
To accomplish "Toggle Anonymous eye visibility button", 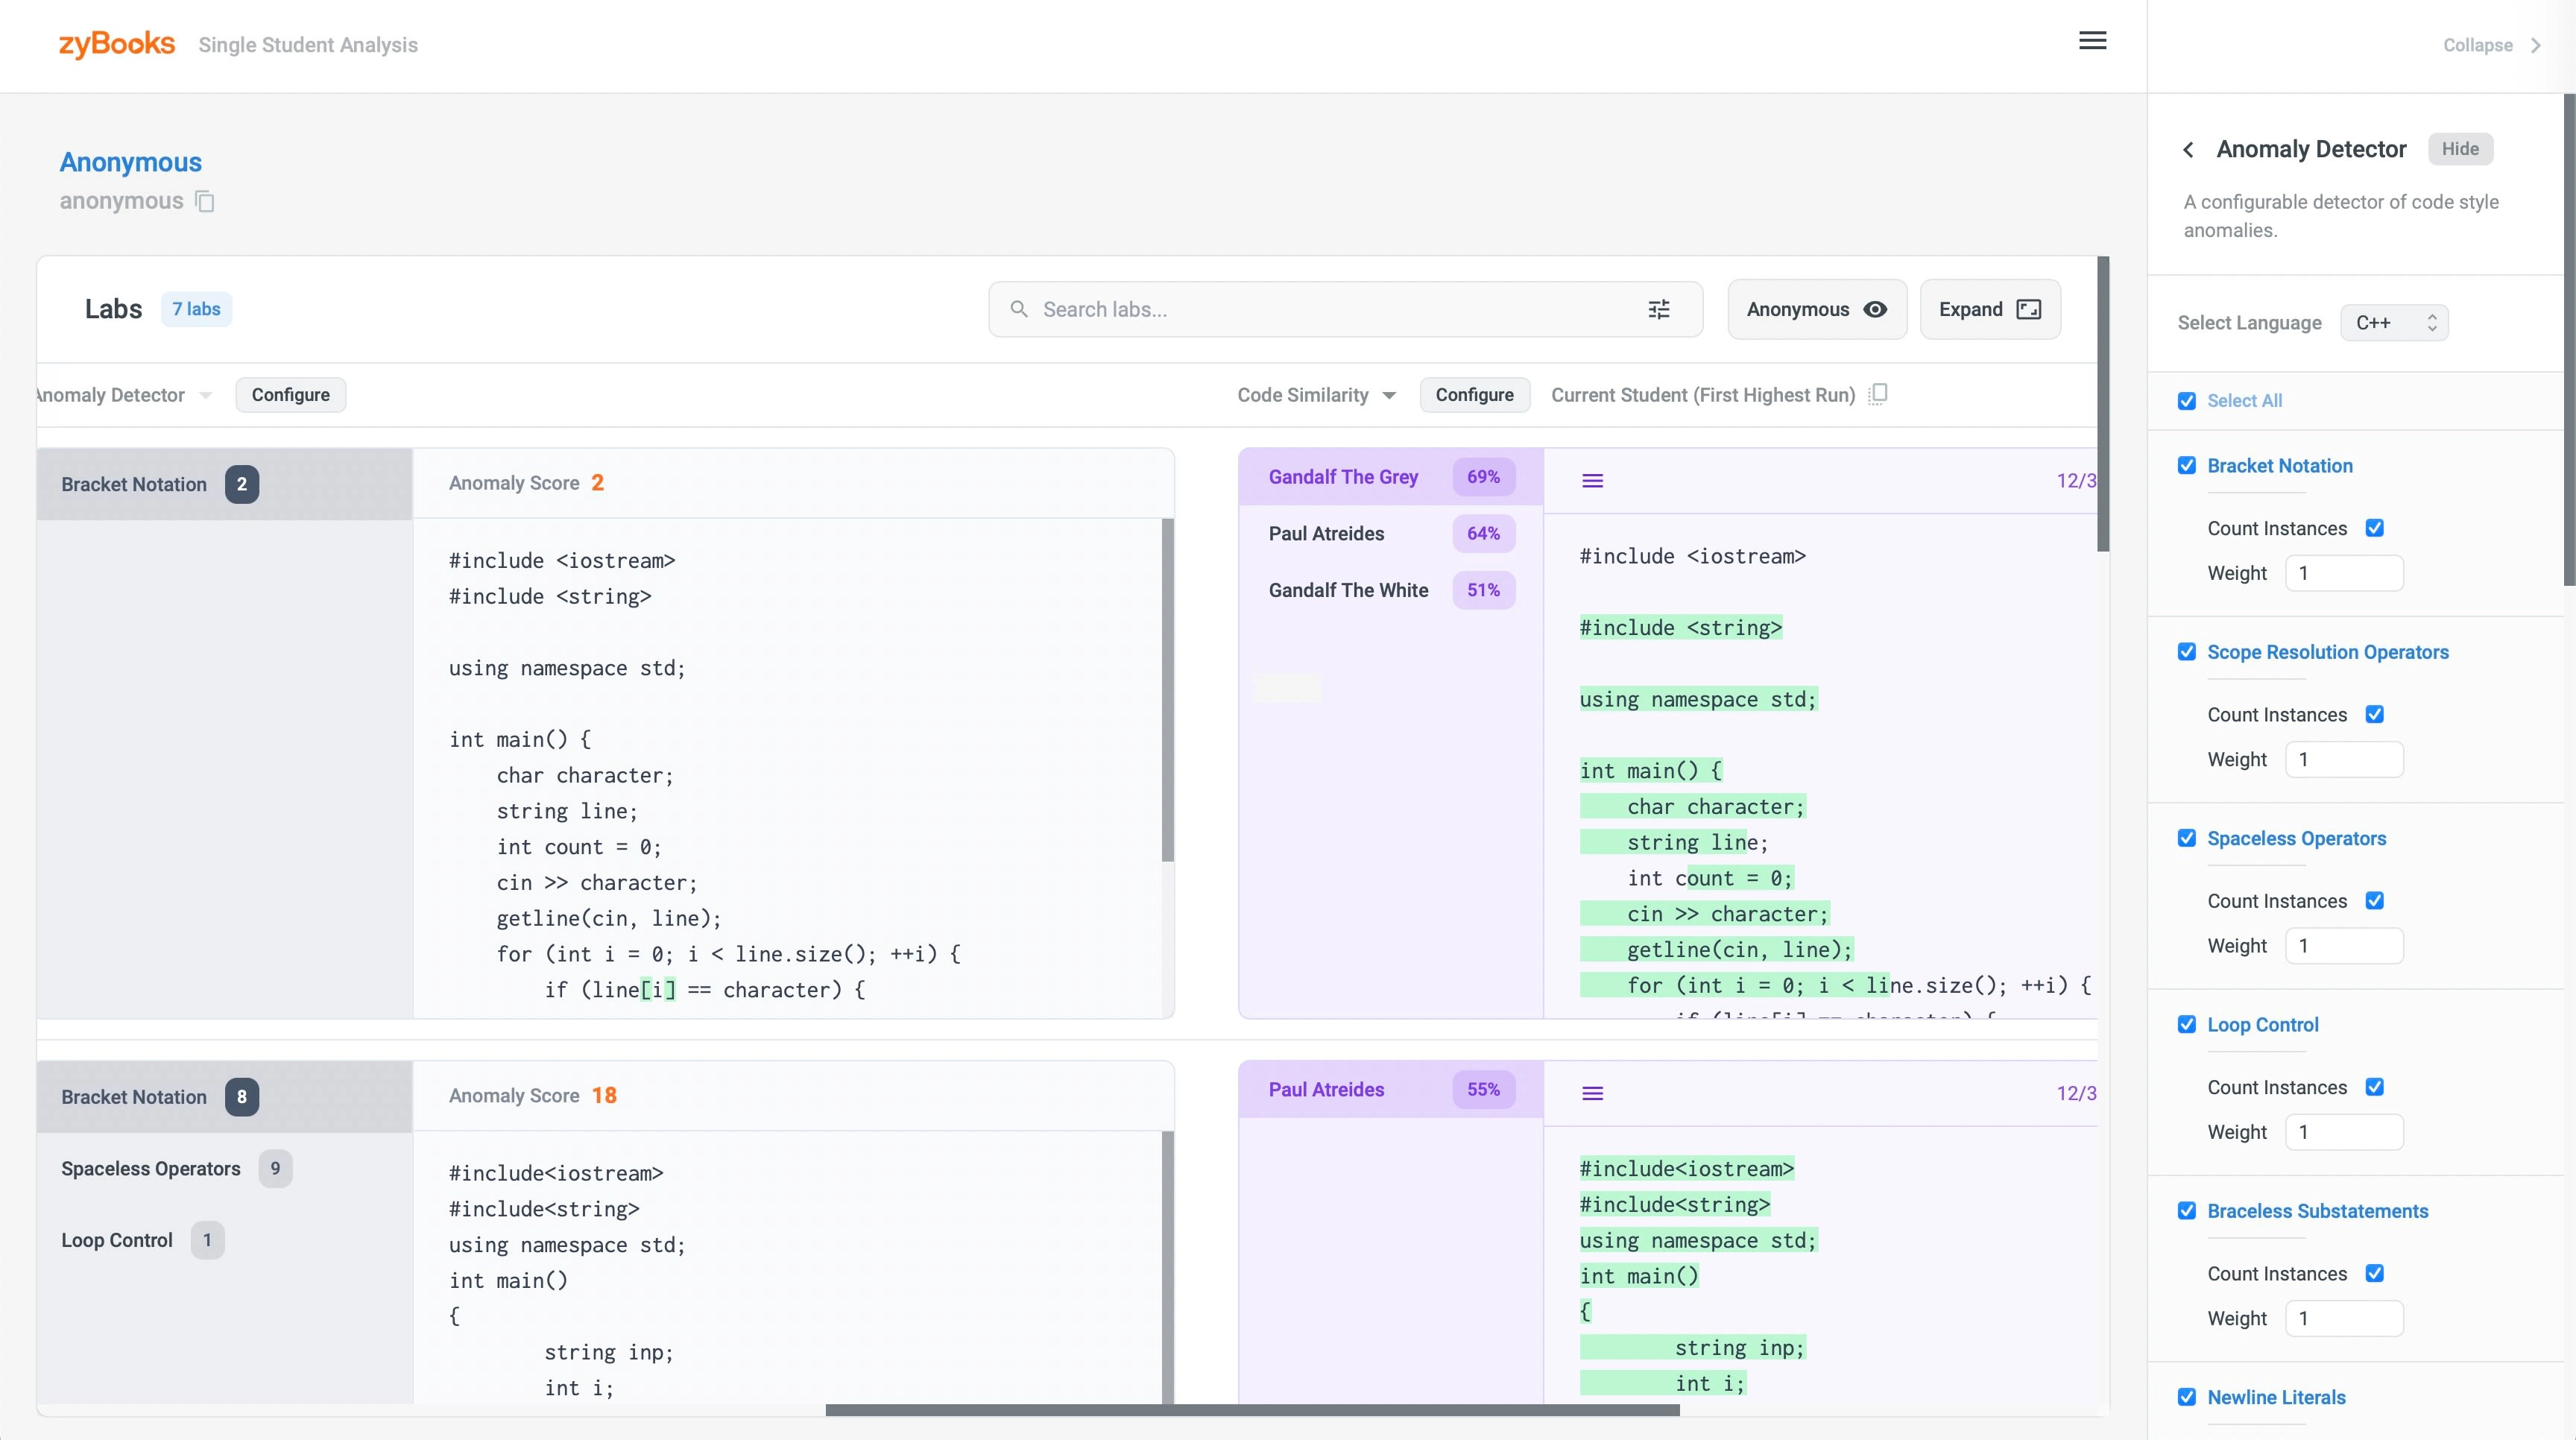I will pos(1816,310).
